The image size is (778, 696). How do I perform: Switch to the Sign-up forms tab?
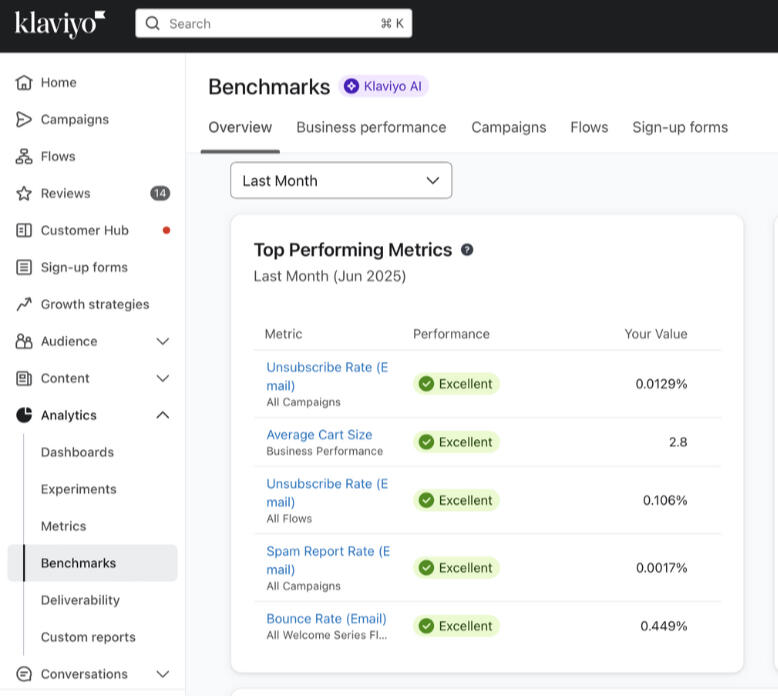tap(680, 128)
